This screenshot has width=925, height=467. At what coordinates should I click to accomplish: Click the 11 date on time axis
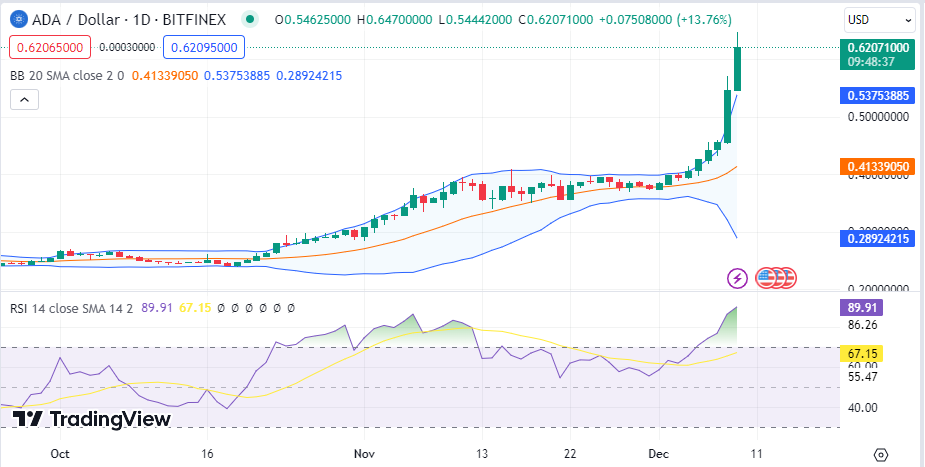pyautogui.click(x=756, y=453)
